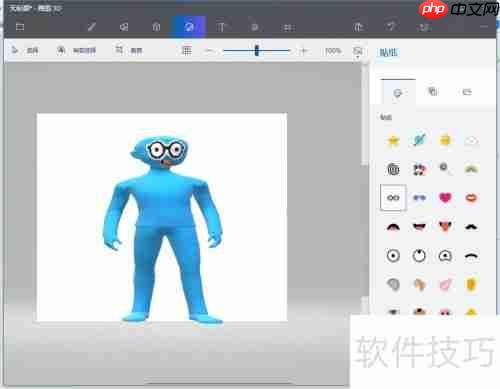Click the Paste icon in top bar

click(358, 27)
